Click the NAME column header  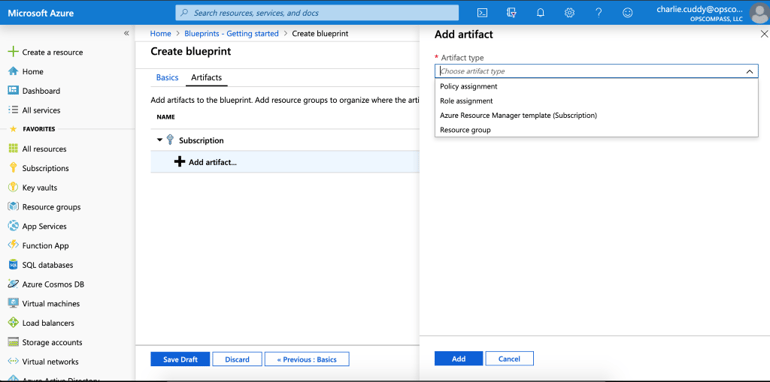165,117
